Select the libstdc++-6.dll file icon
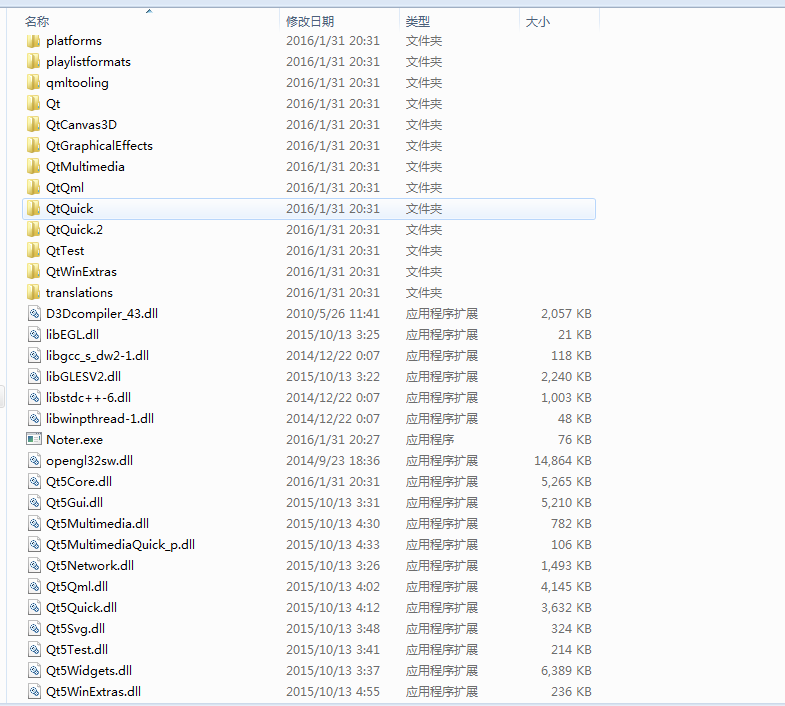 pyautogui.click(x=34, y=398)
